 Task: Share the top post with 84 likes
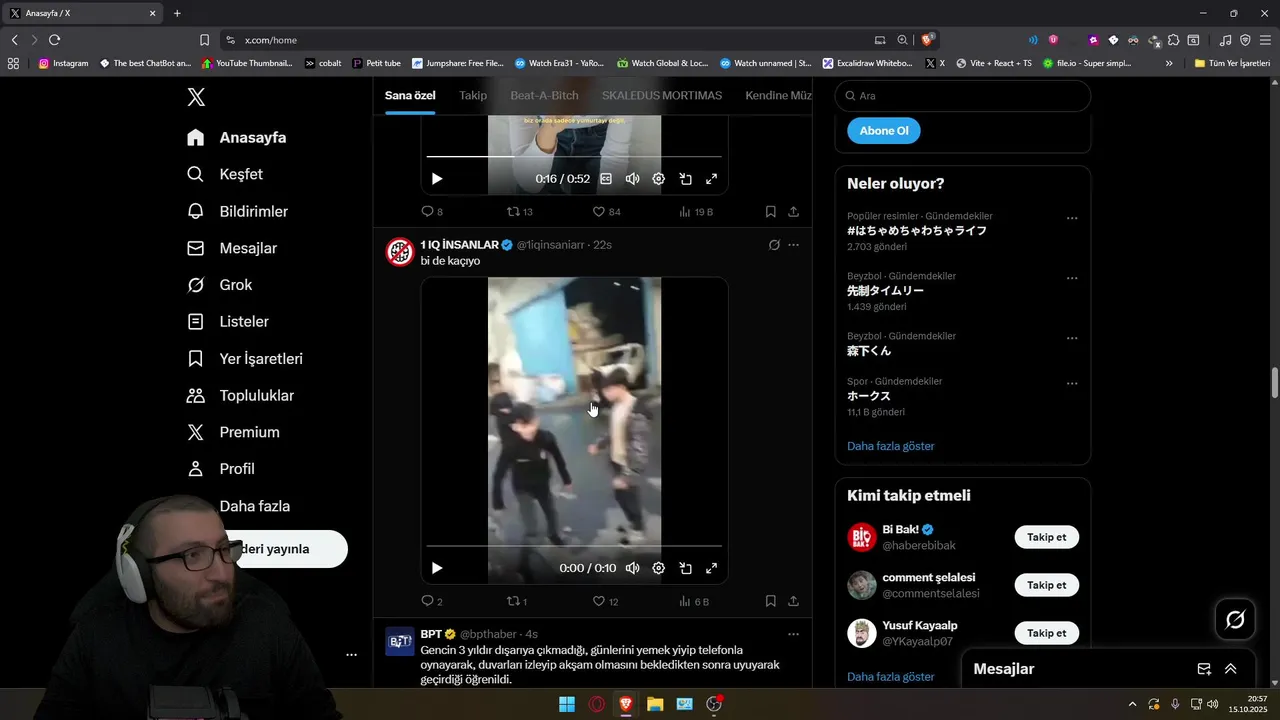pyautogui.click(x=794, y=212)
